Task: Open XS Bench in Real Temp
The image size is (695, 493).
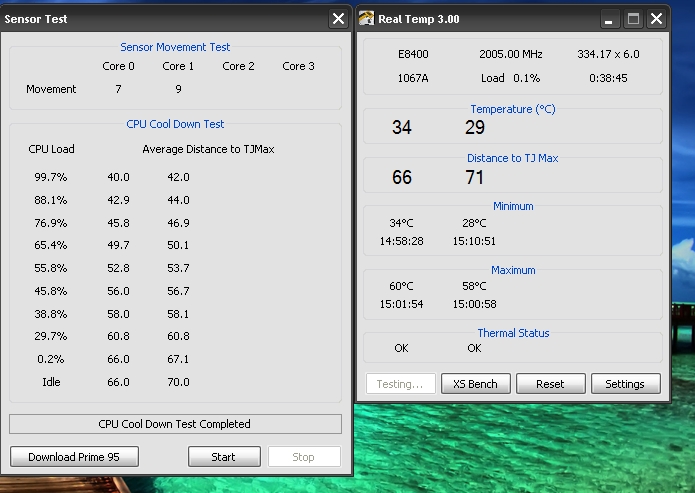Action: (x=475, y=384)
